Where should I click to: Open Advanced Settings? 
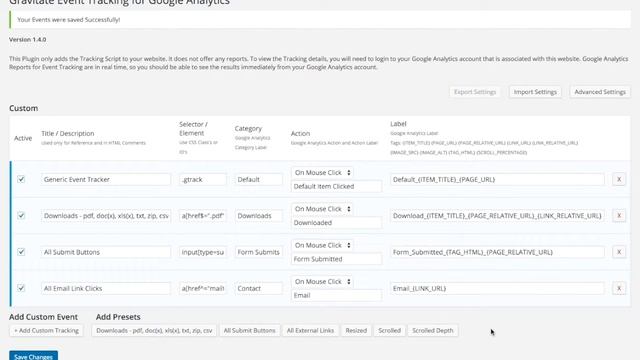pyautogui.click(x=600, y=92)
